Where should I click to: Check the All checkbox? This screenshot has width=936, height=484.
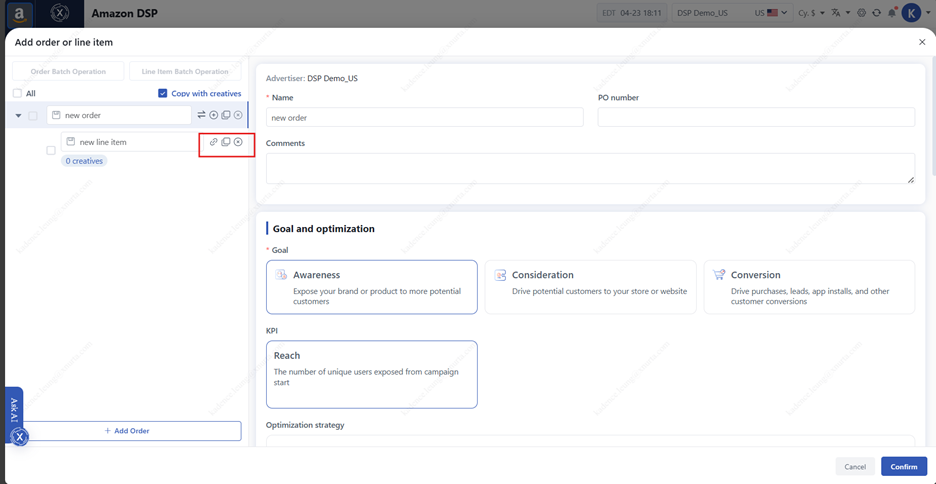17,93
